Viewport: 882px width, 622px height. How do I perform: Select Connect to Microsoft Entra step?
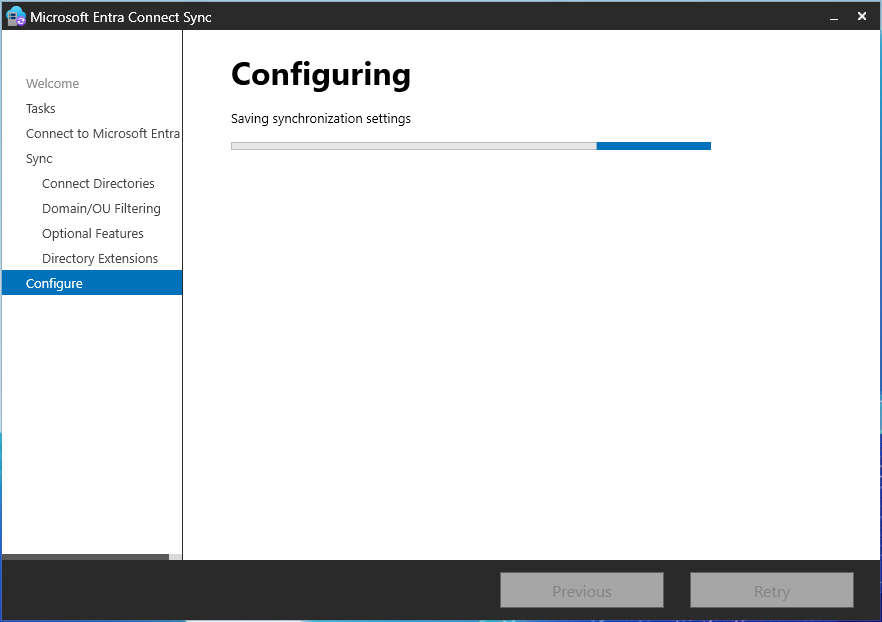[103, 133]
